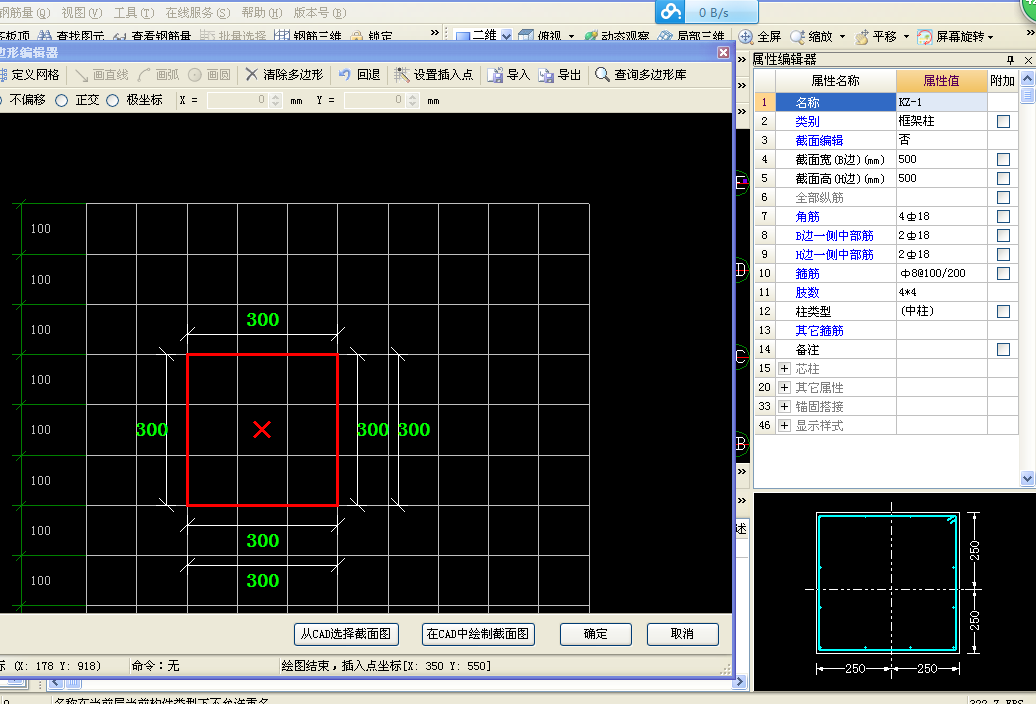1036x704 pixels.
Task: Open the 视图(V) menu
Action: [82, 13]
